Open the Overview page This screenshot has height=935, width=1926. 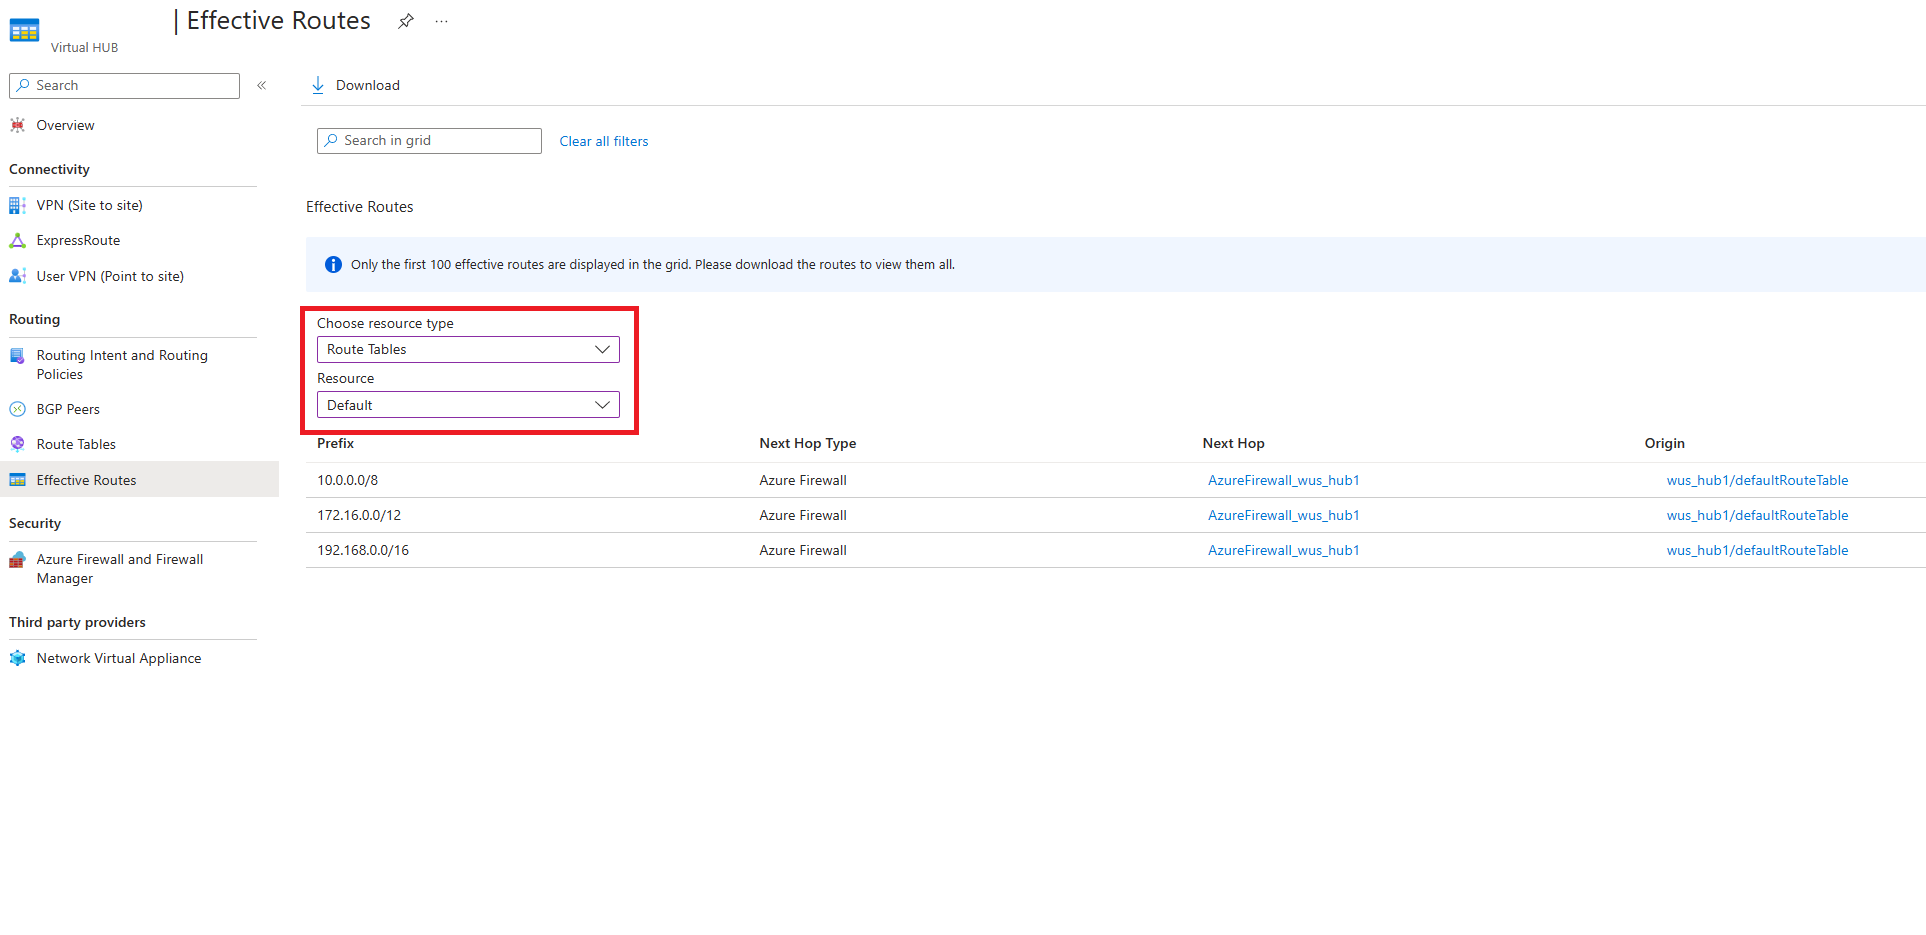[64, 124]
